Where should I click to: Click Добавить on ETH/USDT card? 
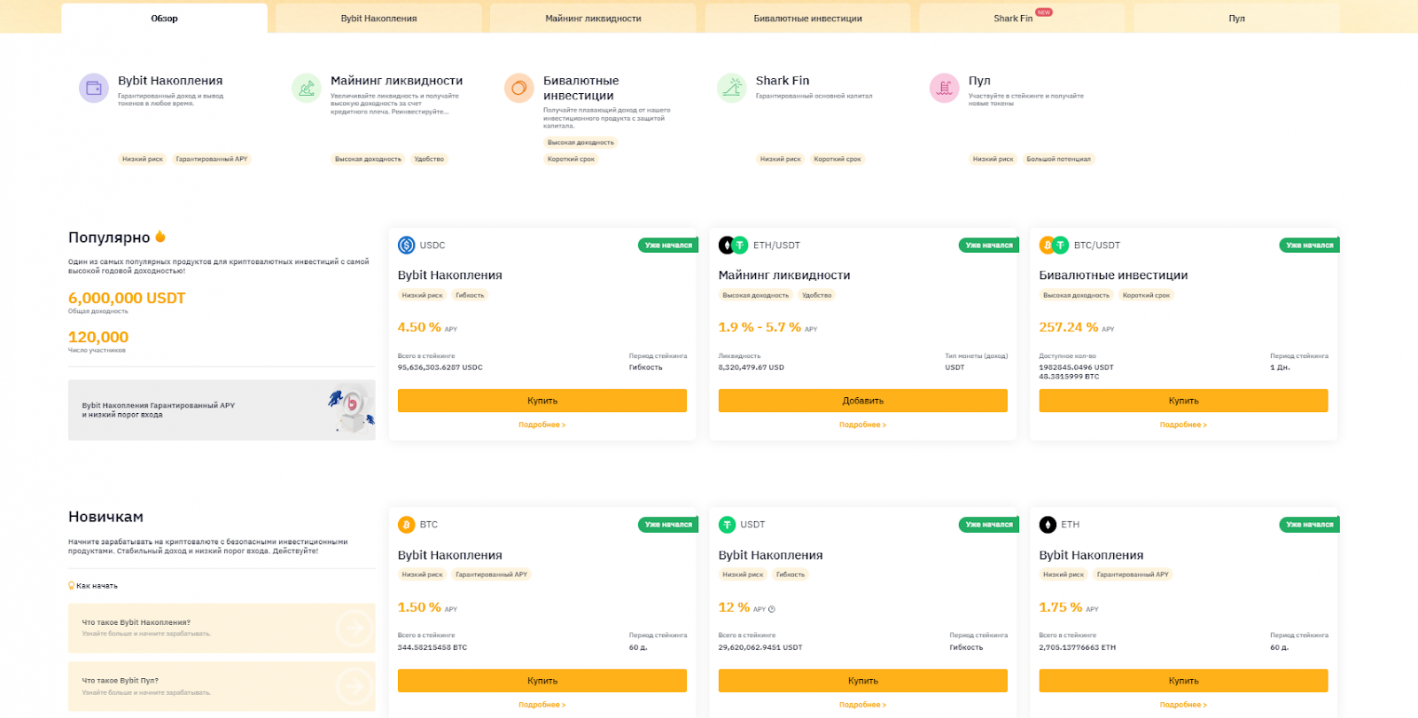(x=863, y=400)
